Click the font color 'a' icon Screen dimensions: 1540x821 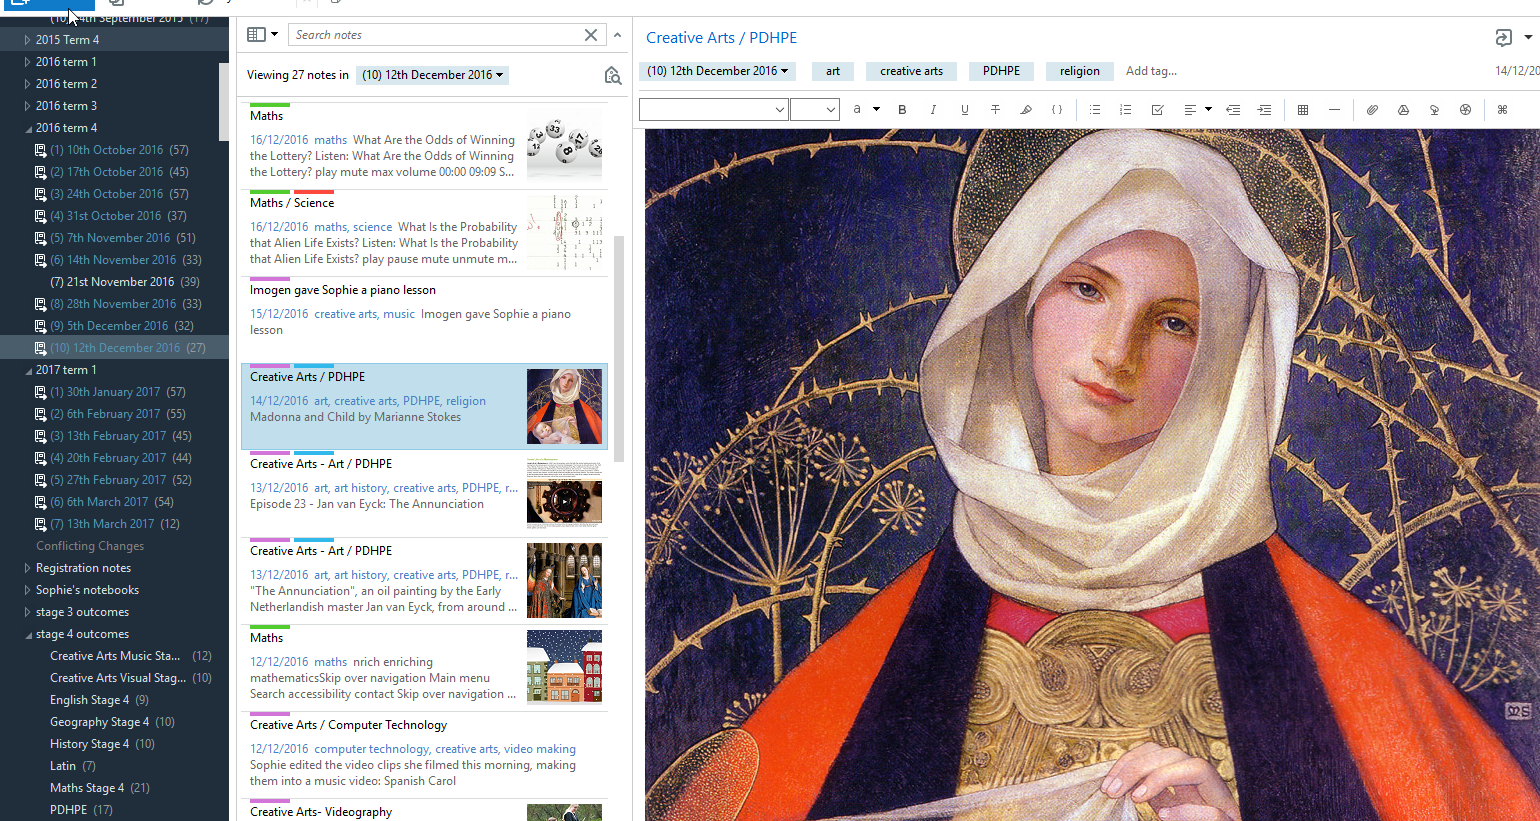[x=857, y=110]
